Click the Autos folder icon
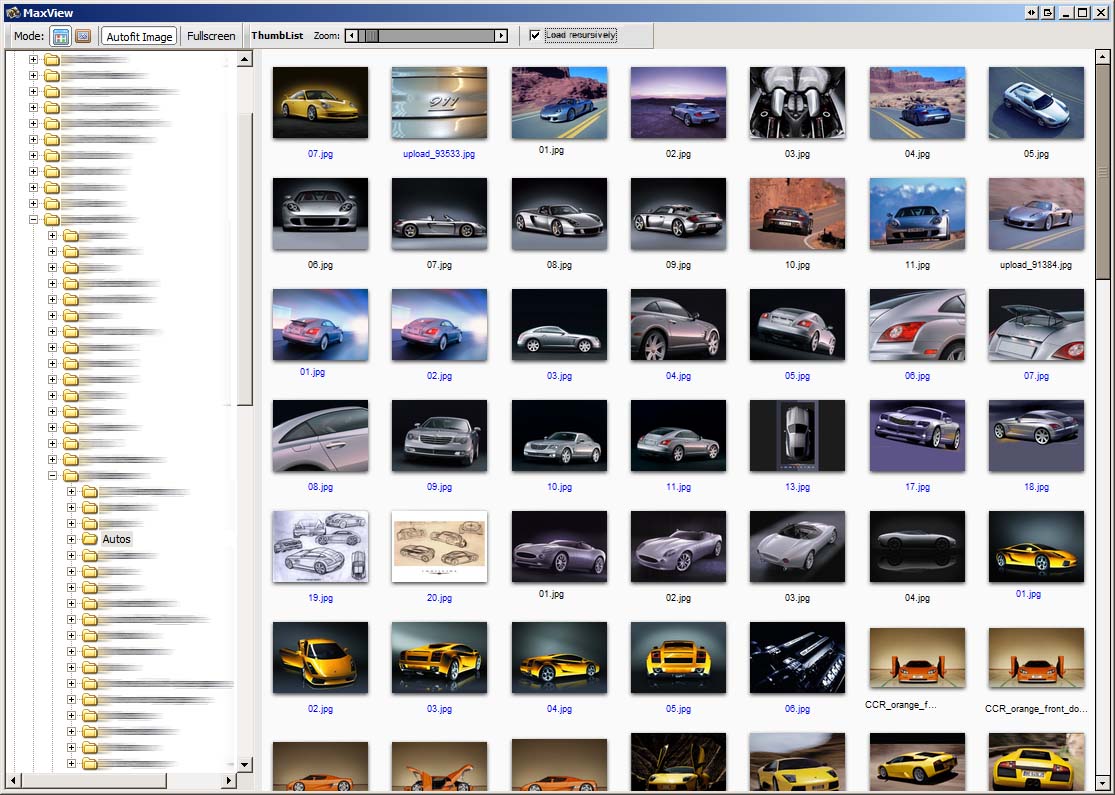Viewport: 1115px width, 795px height. click(x=90, y=539)
